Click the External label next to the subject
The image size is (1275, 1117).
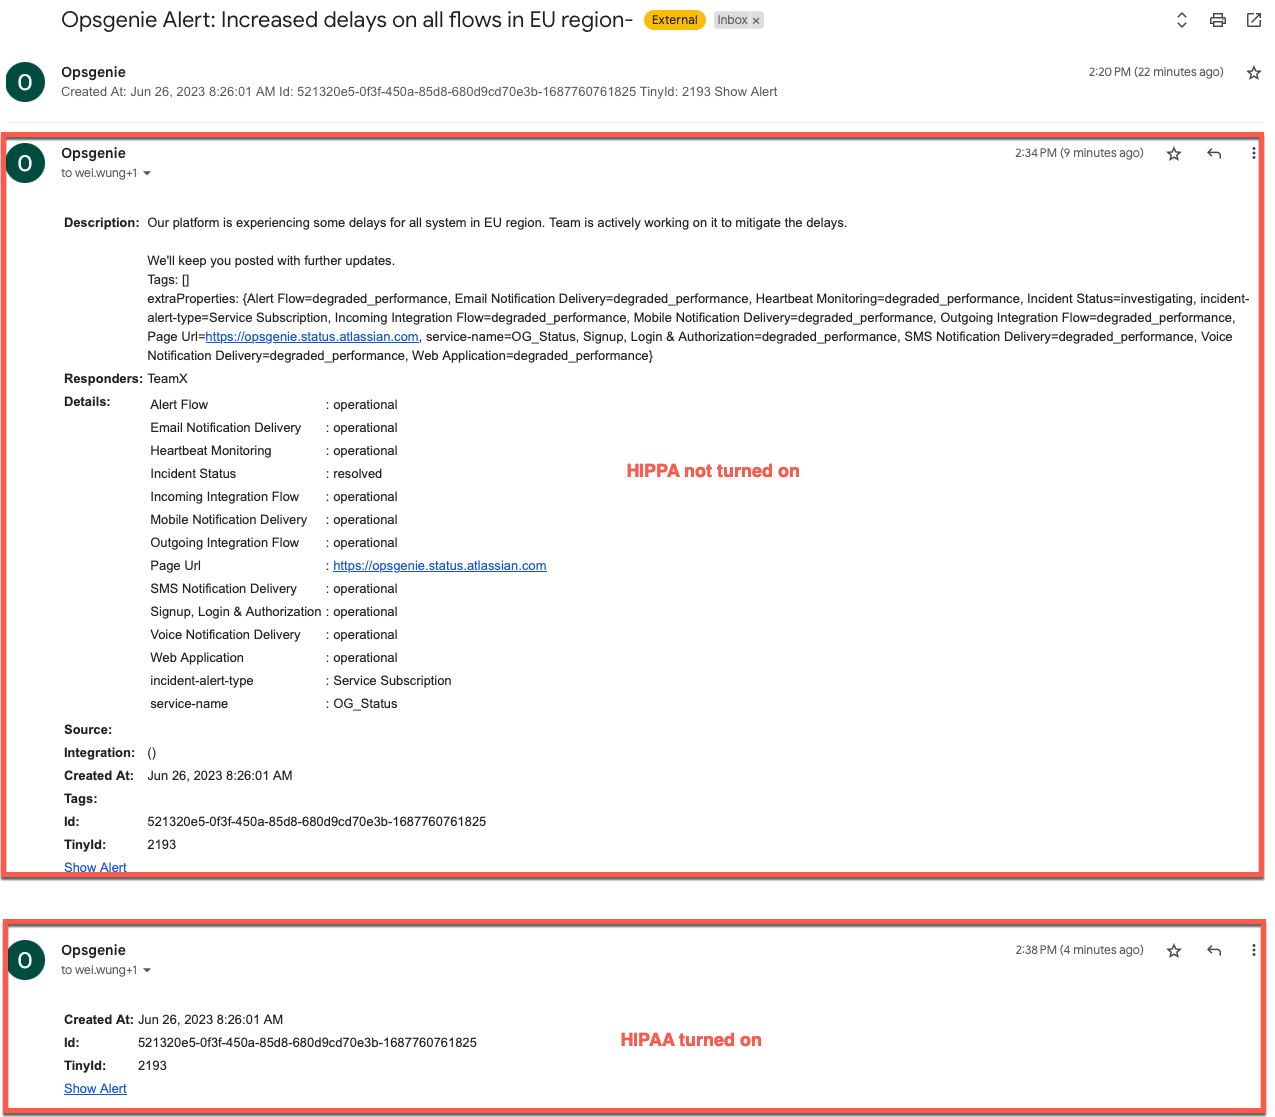pyautogui.click(x=674, y=19)
